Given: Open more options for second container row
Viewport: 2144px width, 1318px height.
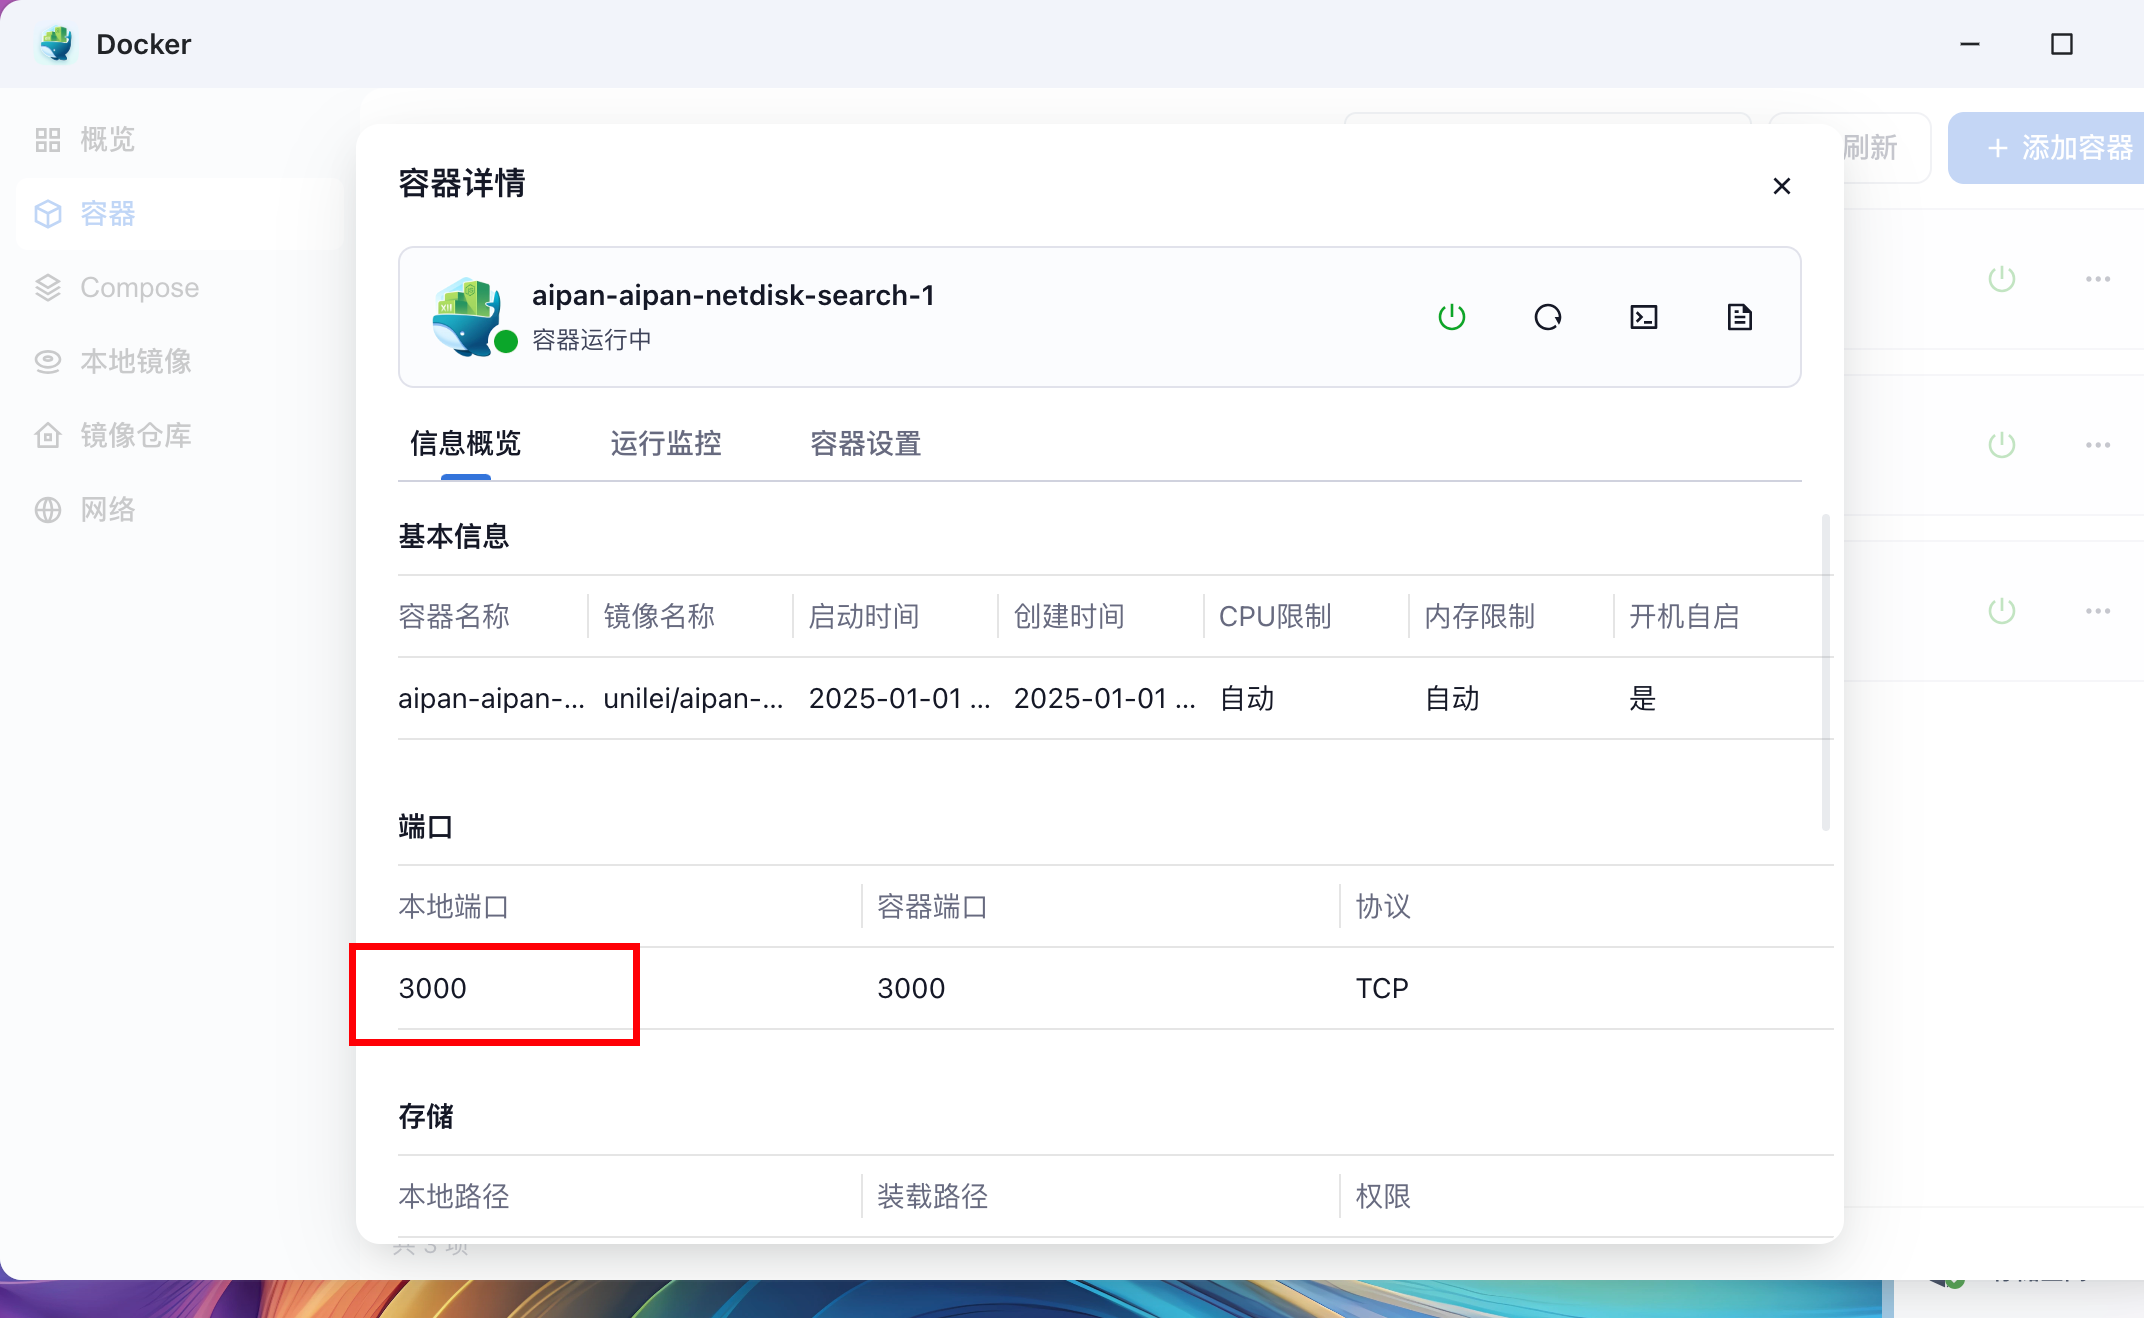Looking at the screenshot, I should tap(2098, 445).
